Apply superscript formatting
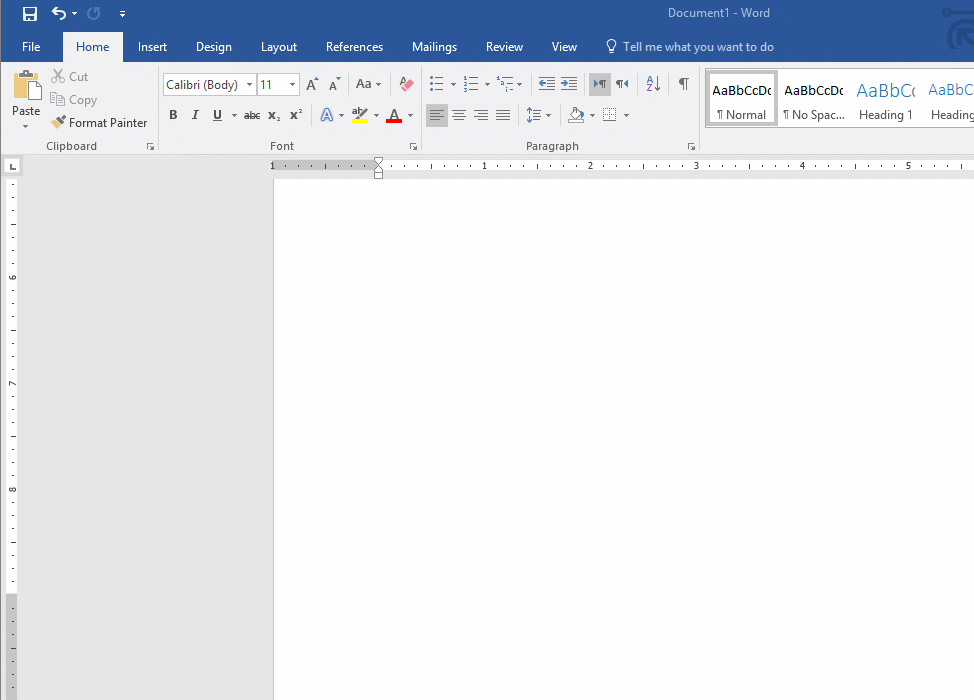Viewport: 974px width, 700px height. (x=296, y=115)
